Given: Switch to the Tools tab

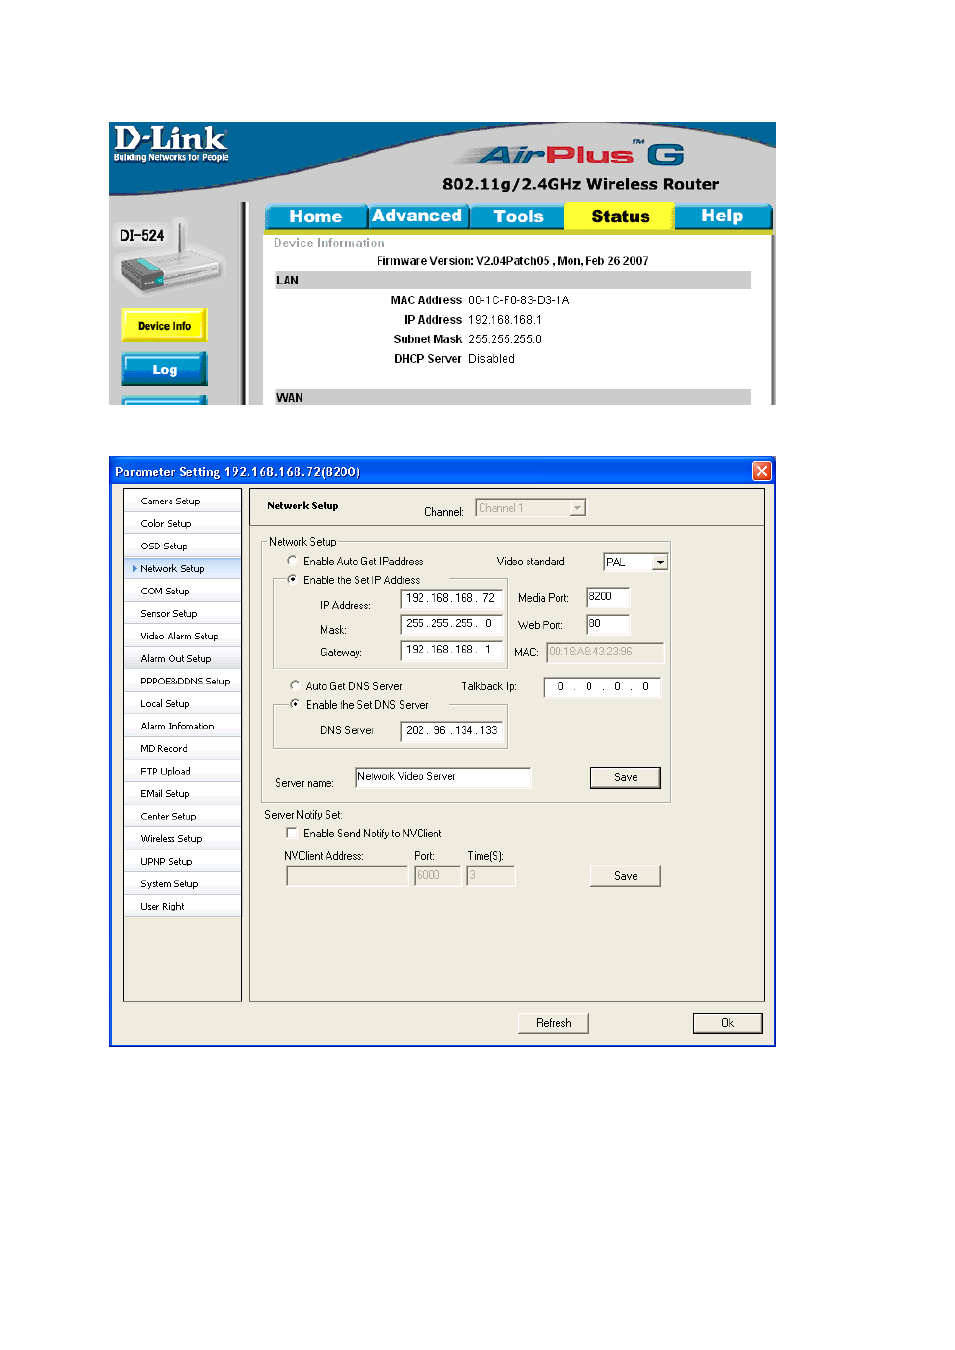Looking at the screenshot, I should coord(518,216).
